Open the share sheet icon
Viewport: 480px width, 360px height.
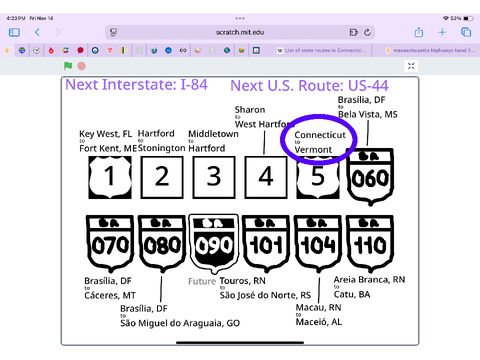419,32
